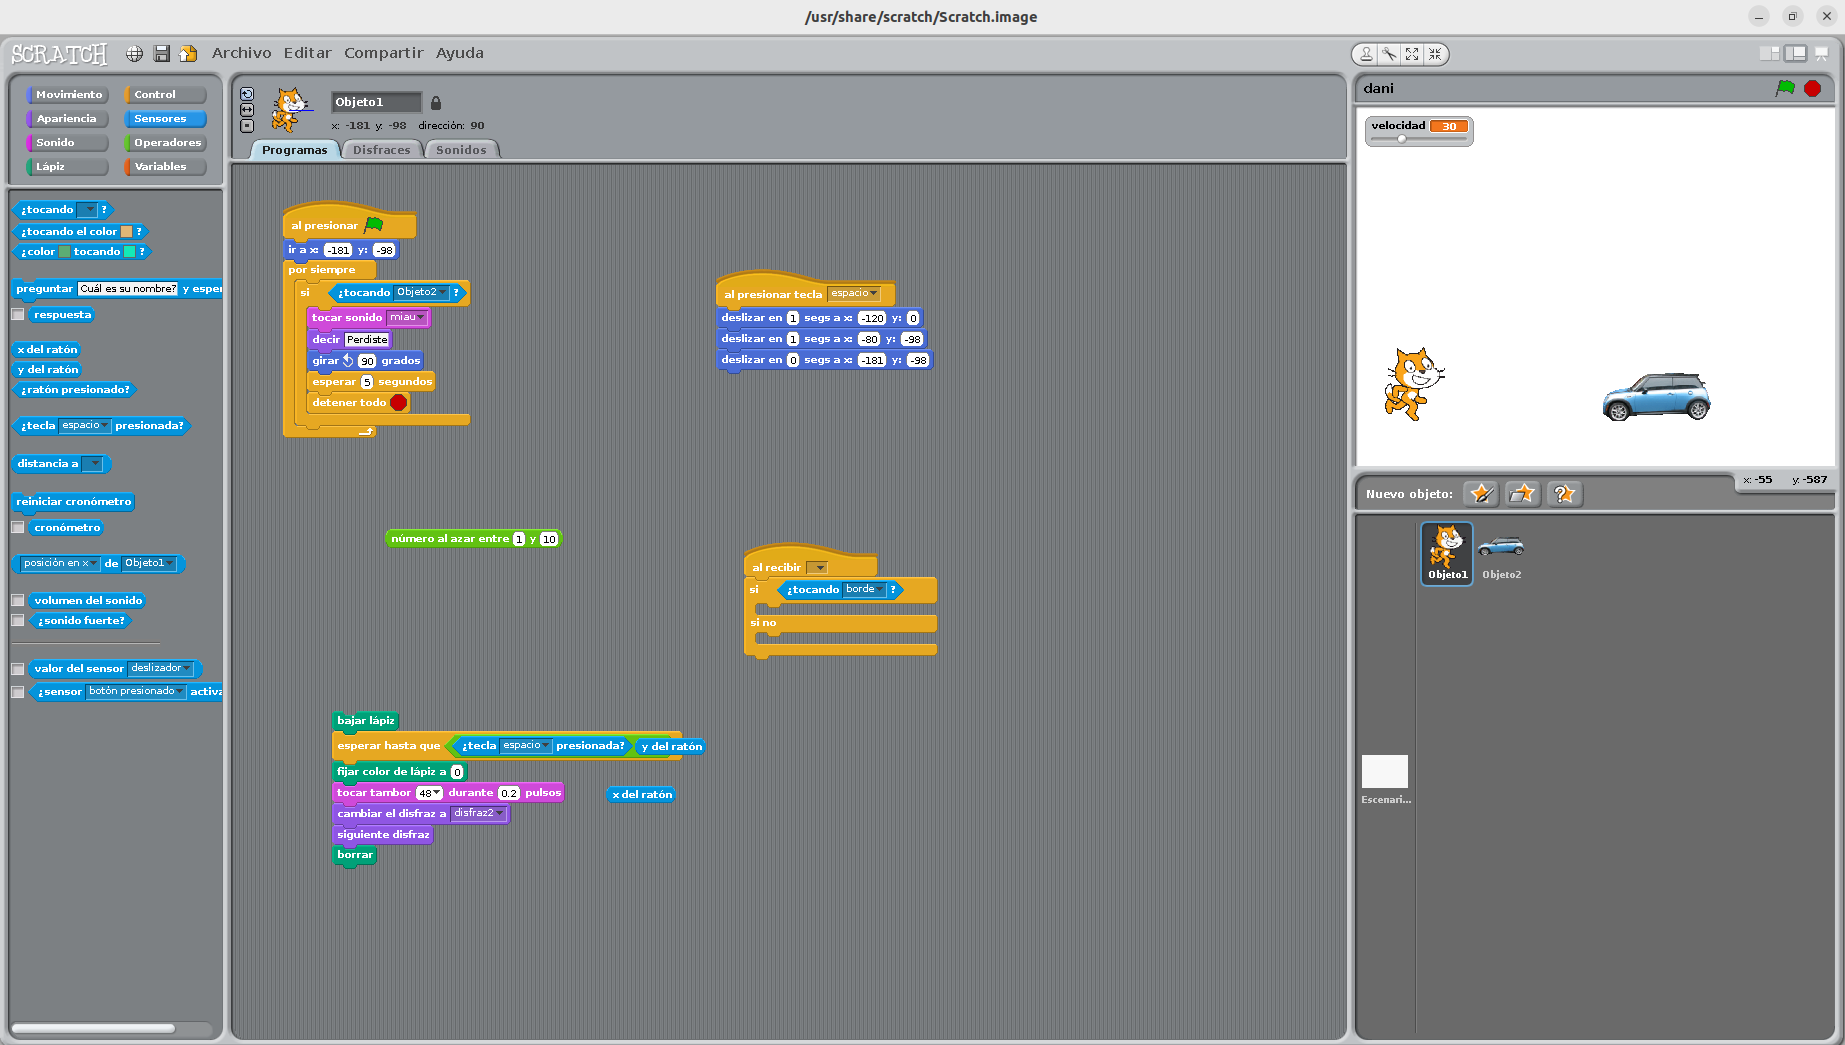Open the miau sound dropdown
The height and width of the screenshot is (1045, 1845).
407,317
